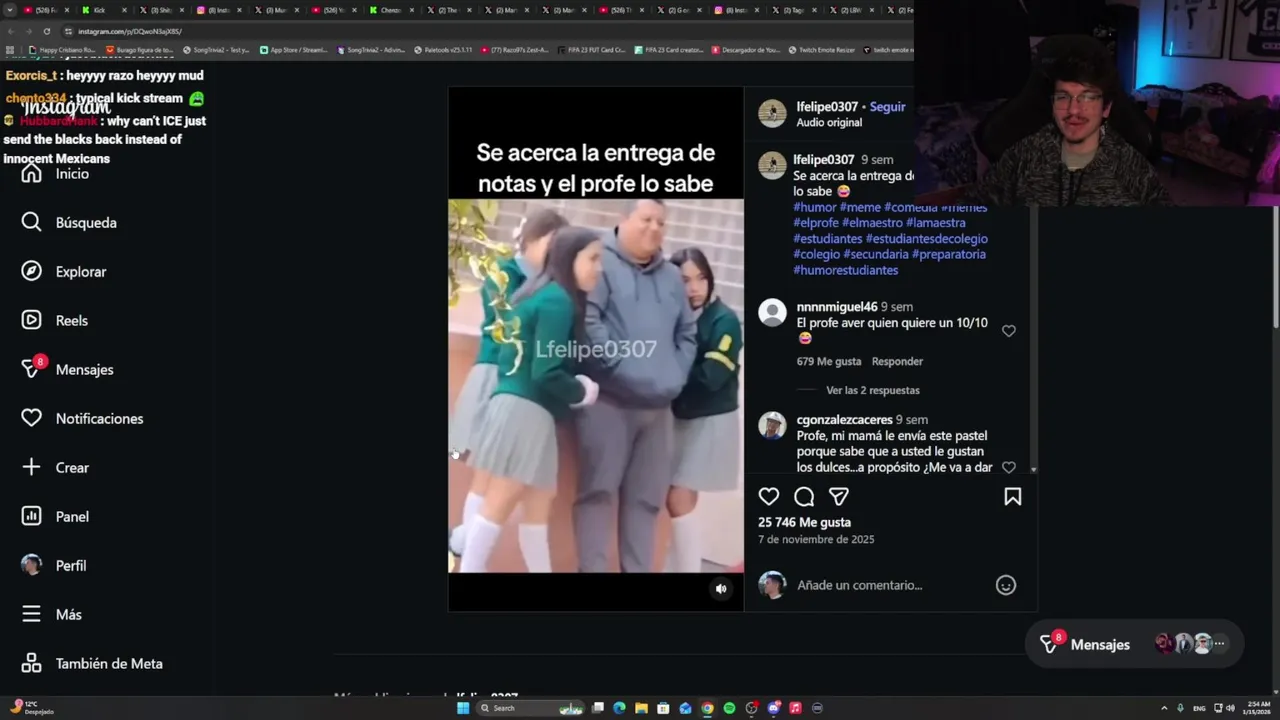Open File Explorer from the taskbar
1280x720 pixels.
[x=641, y=708]
